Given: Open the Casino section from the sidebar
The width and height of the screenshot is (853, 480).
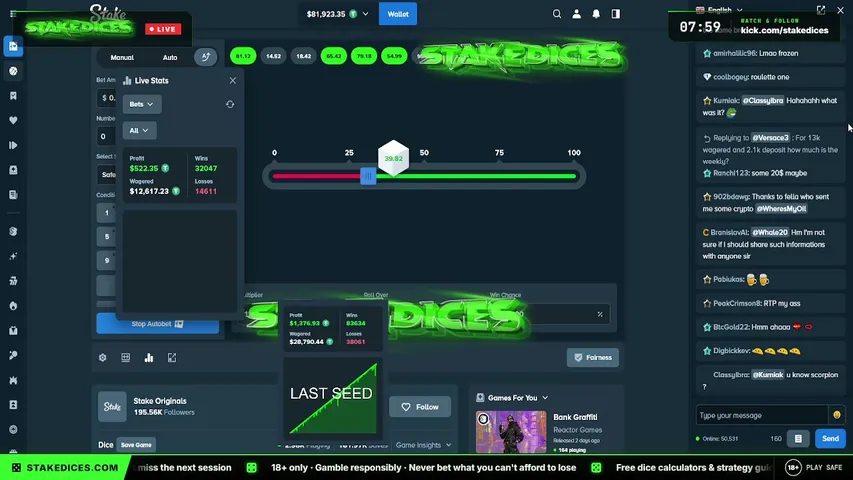Looking at the screenshot, I should (13, 46).
